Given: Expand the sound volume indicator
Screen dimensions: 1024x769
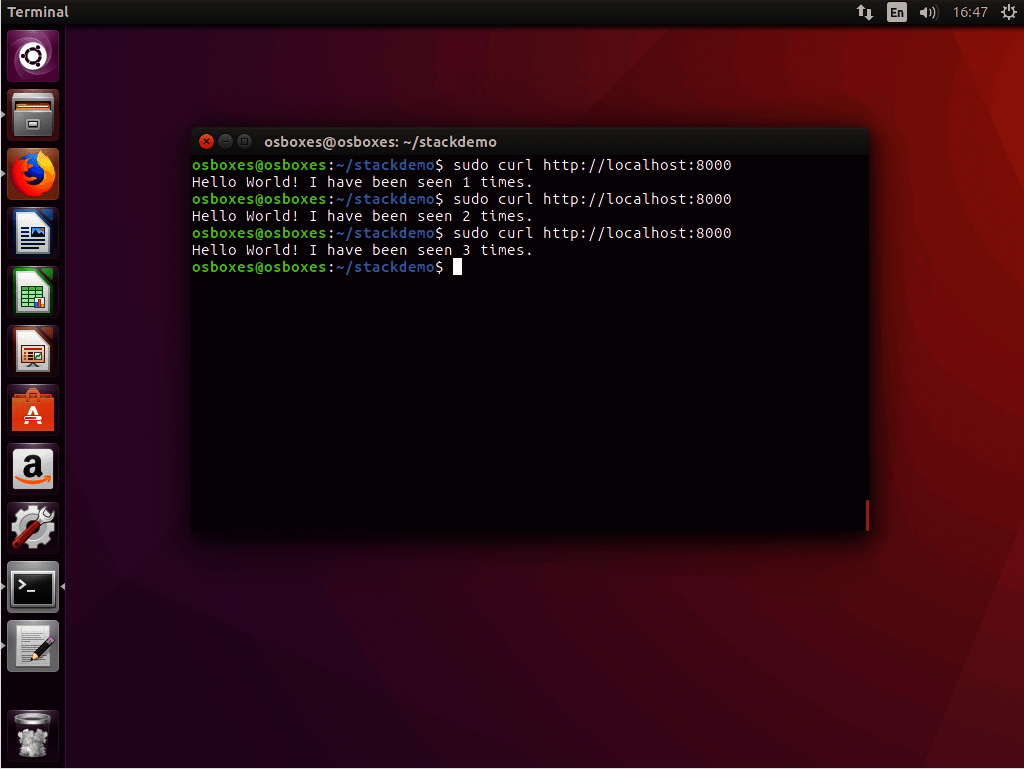Looking at the screenshot, I should coord(928,12).
